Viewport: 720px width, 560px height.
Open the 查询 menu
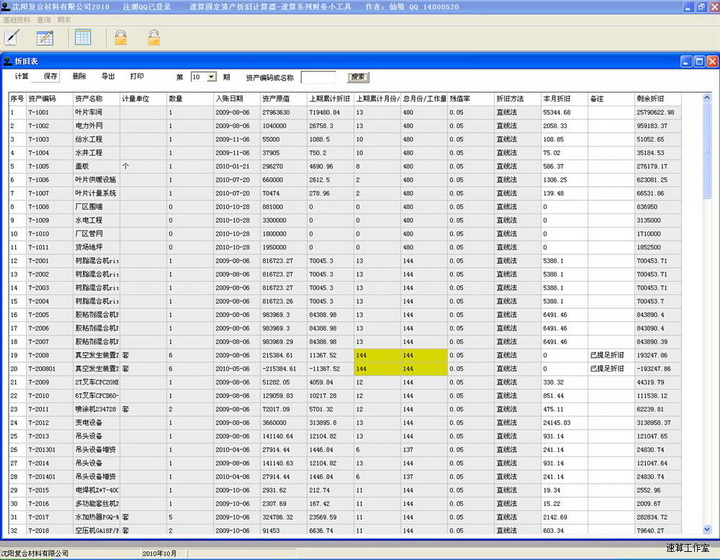coord(43,19)
